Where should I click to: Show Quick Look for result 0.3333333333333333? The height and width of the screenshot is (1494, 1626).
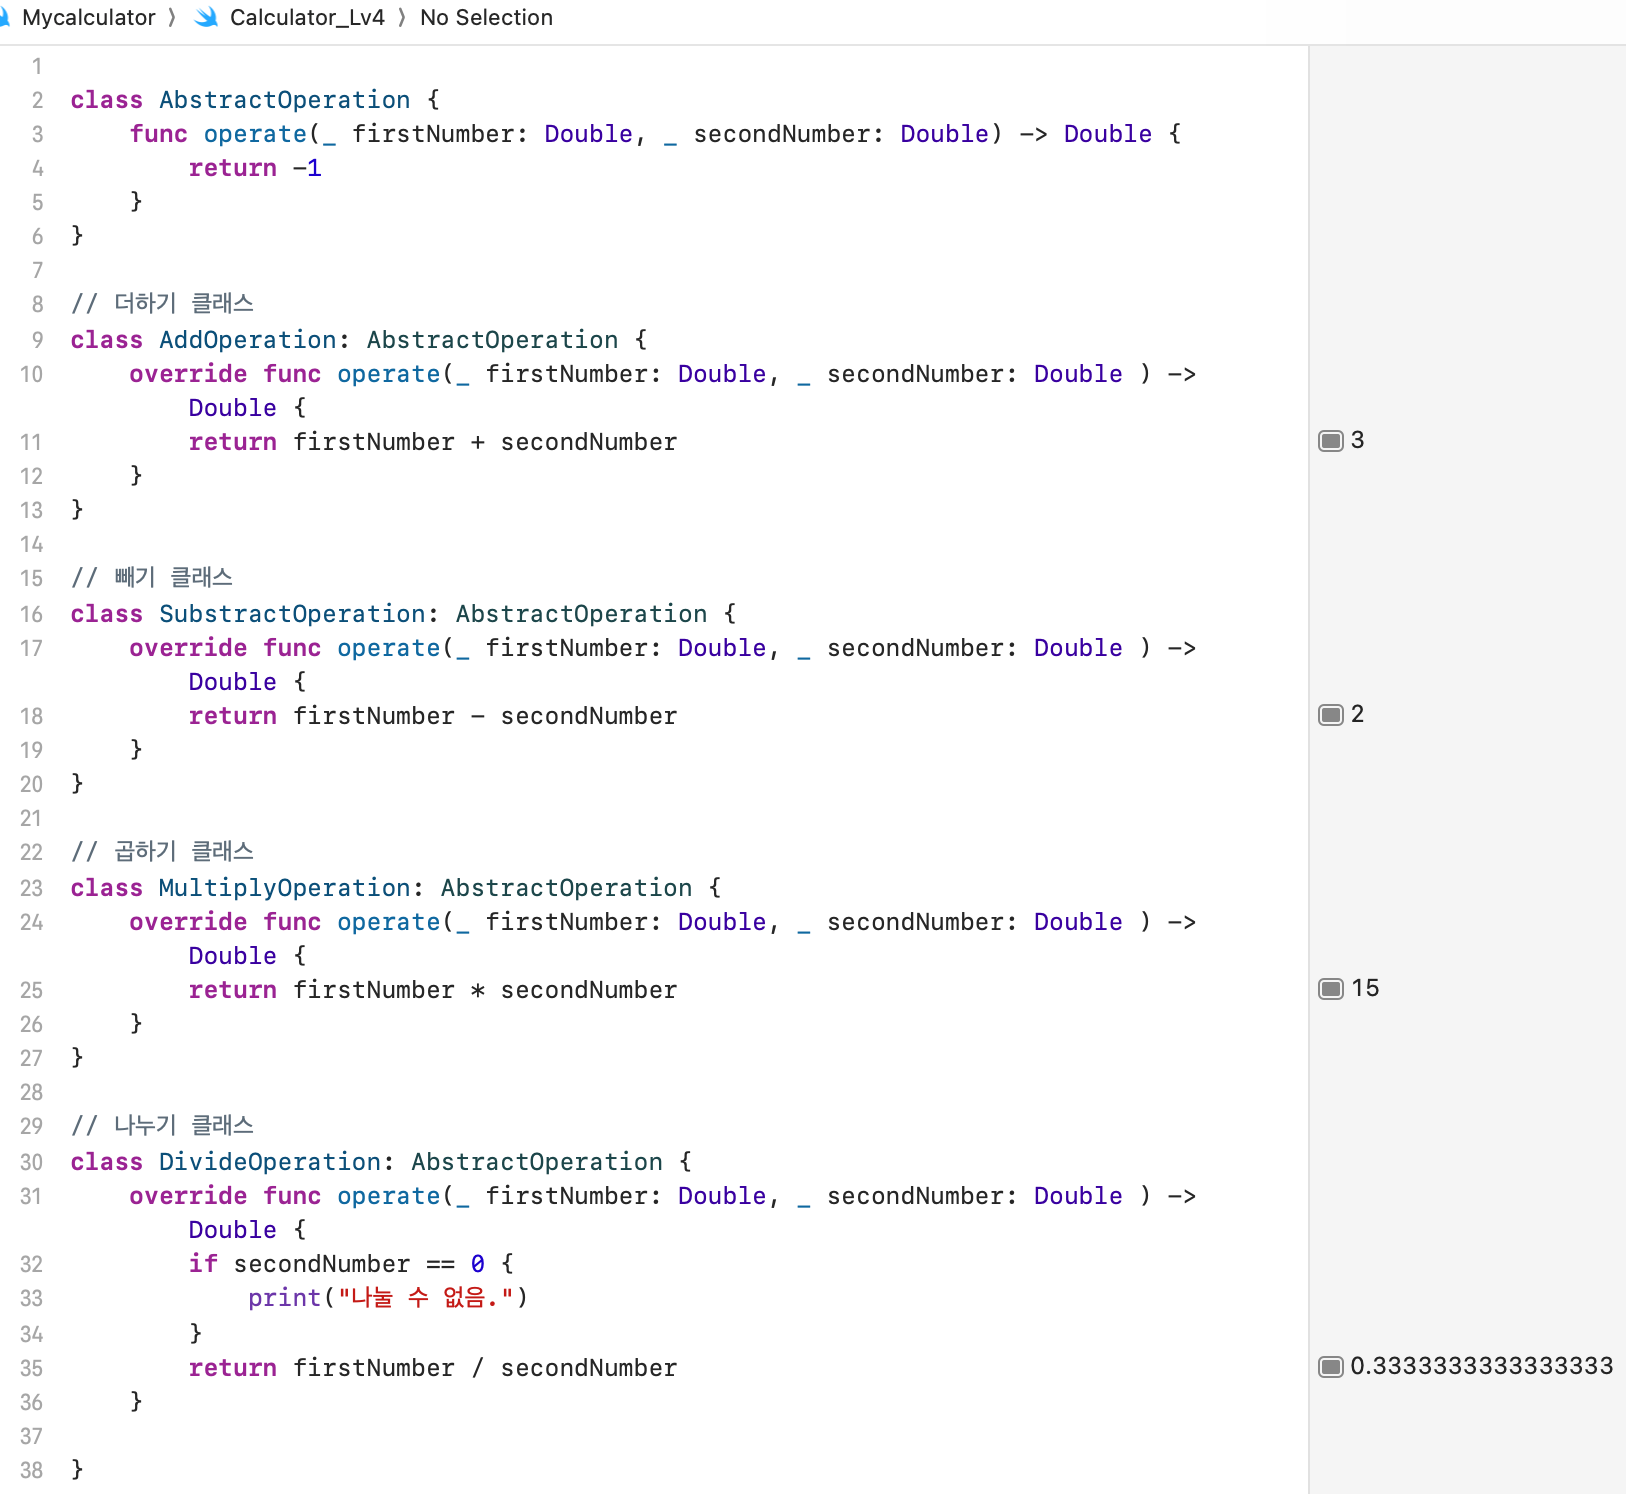coord(1330,1367)
